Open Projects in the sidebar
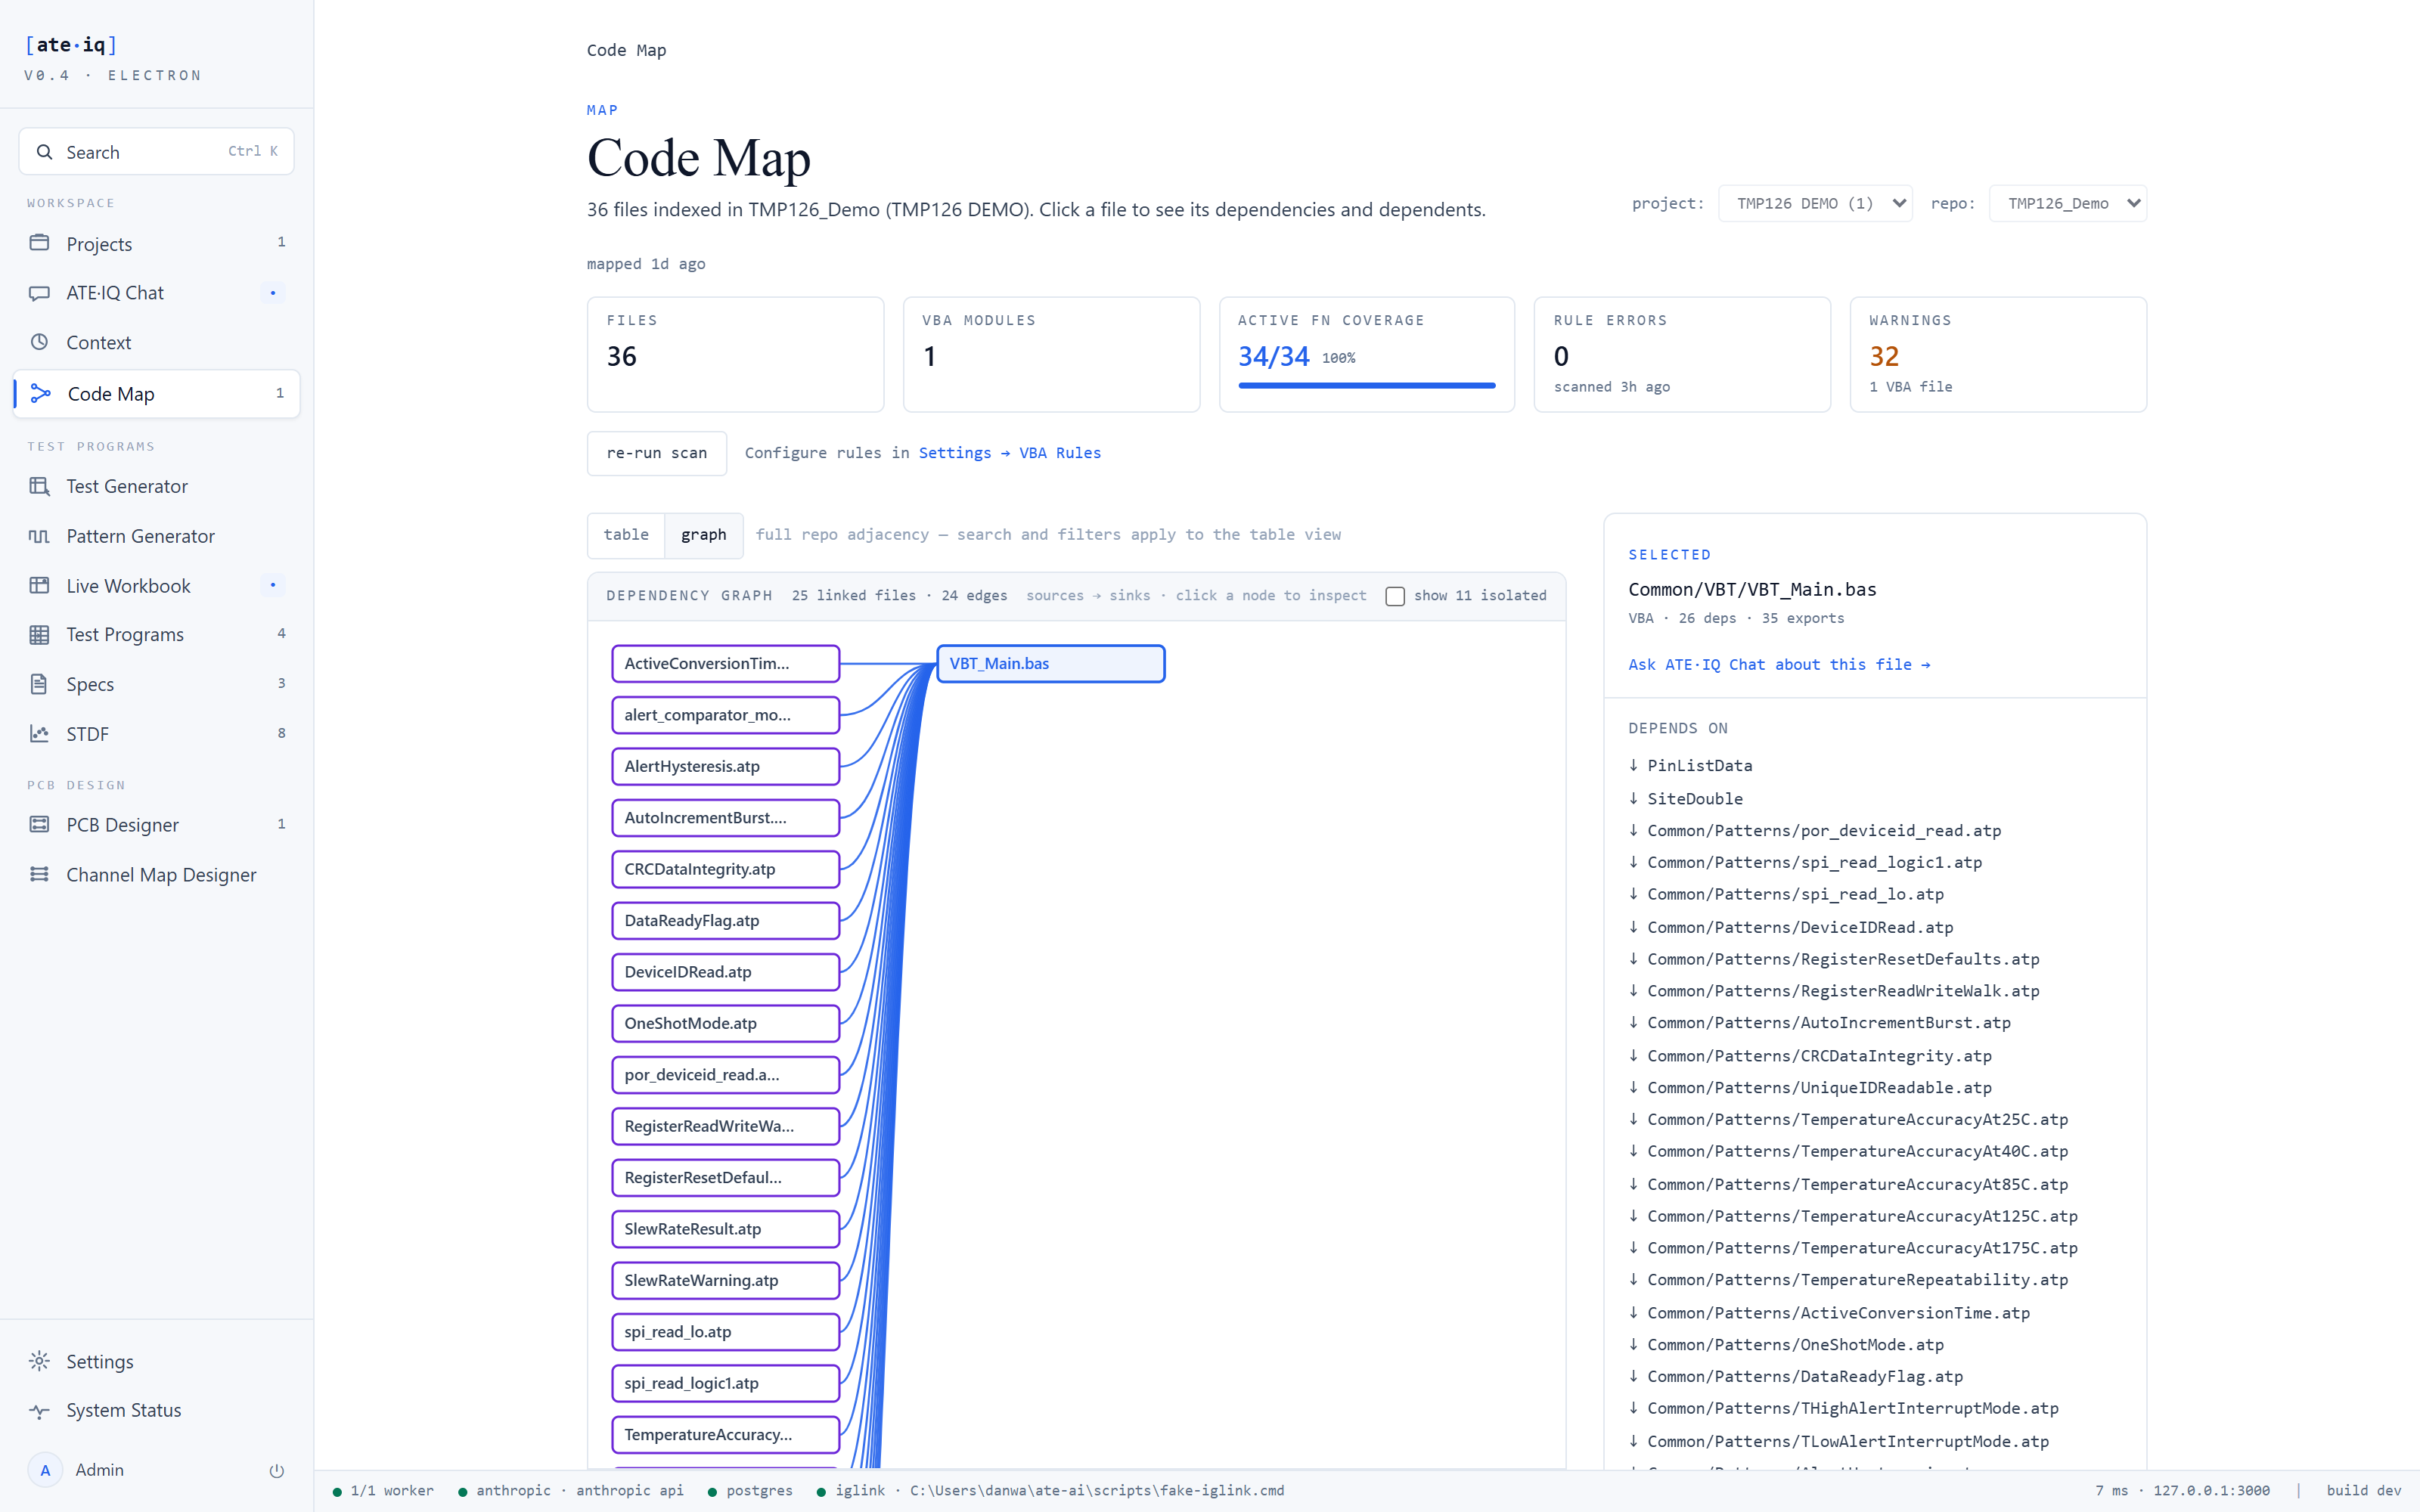Screen dimensions: 2420x1512 coord(157,243)
